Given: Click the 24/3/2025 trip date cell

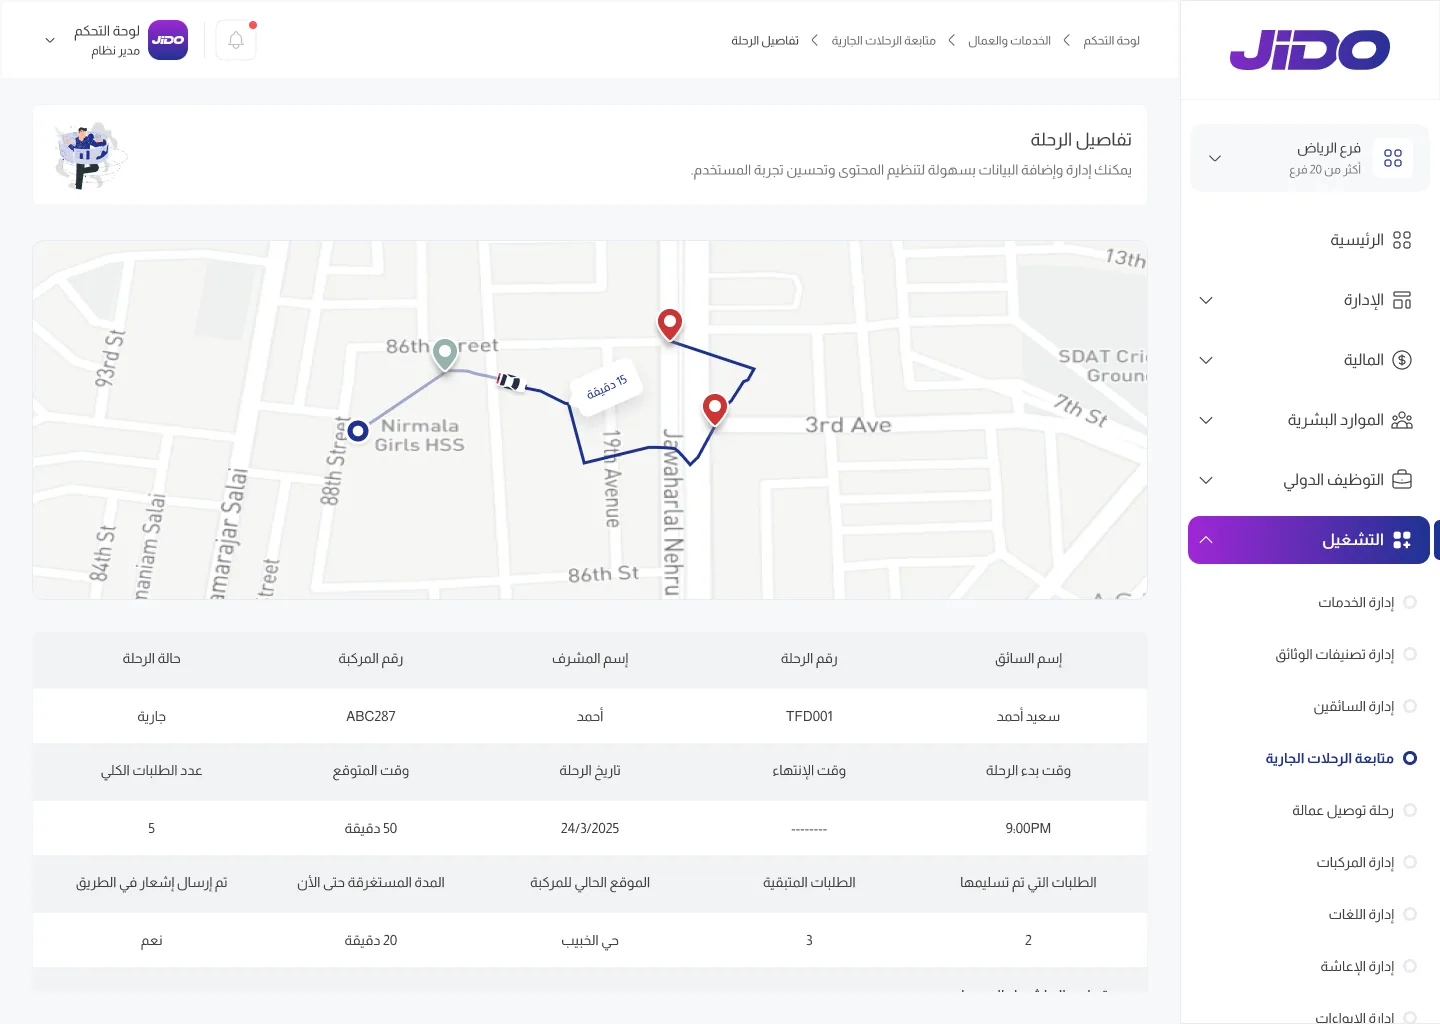Looking at the screenshot, I should point(590,828).
